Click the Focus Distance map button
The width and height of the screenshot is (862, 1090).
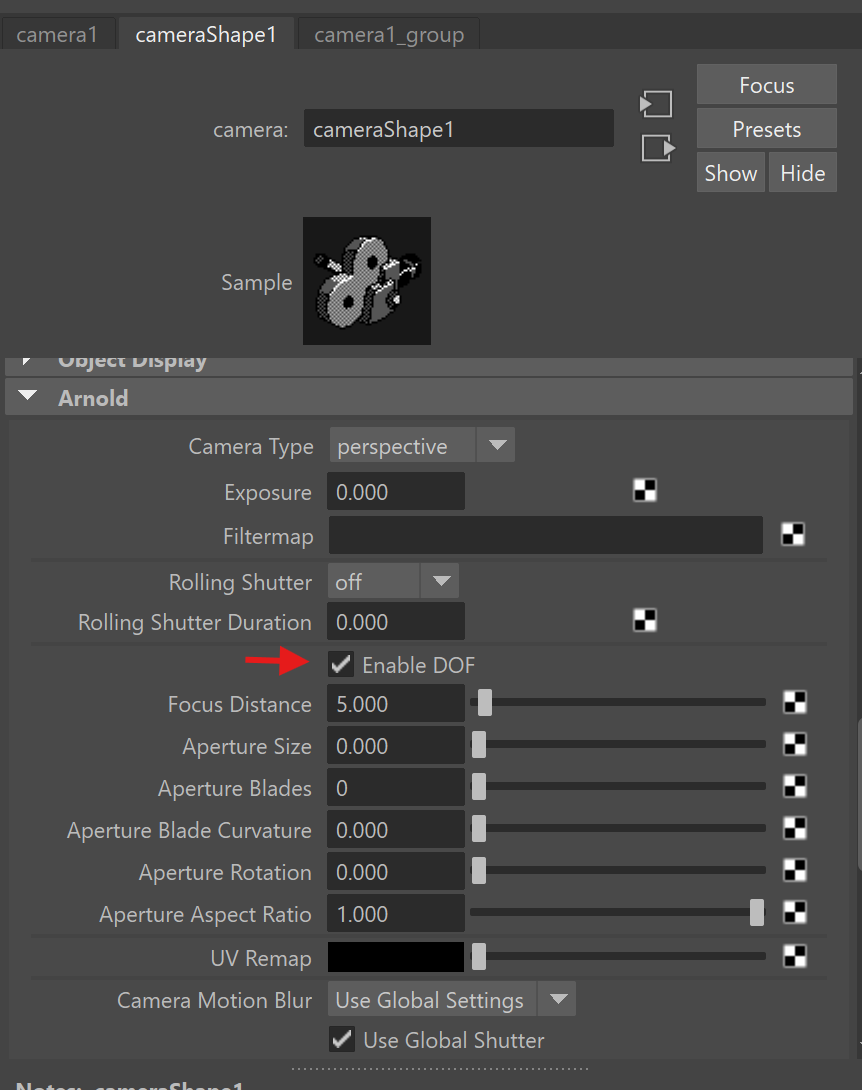795,703
